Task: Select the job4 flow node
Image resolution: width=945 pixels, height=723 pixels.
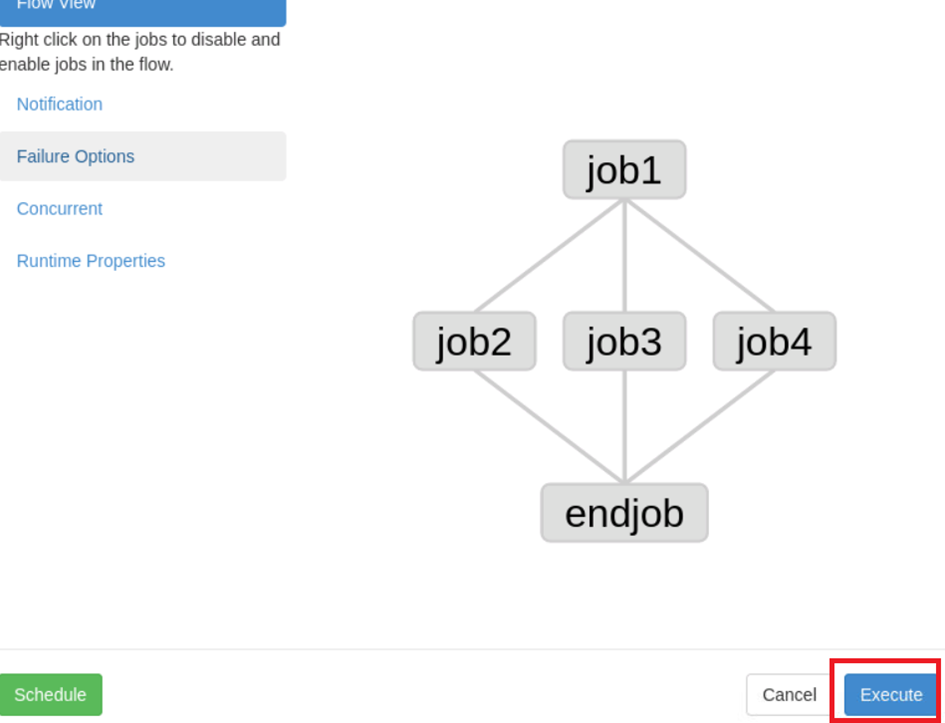Action: 774,342
